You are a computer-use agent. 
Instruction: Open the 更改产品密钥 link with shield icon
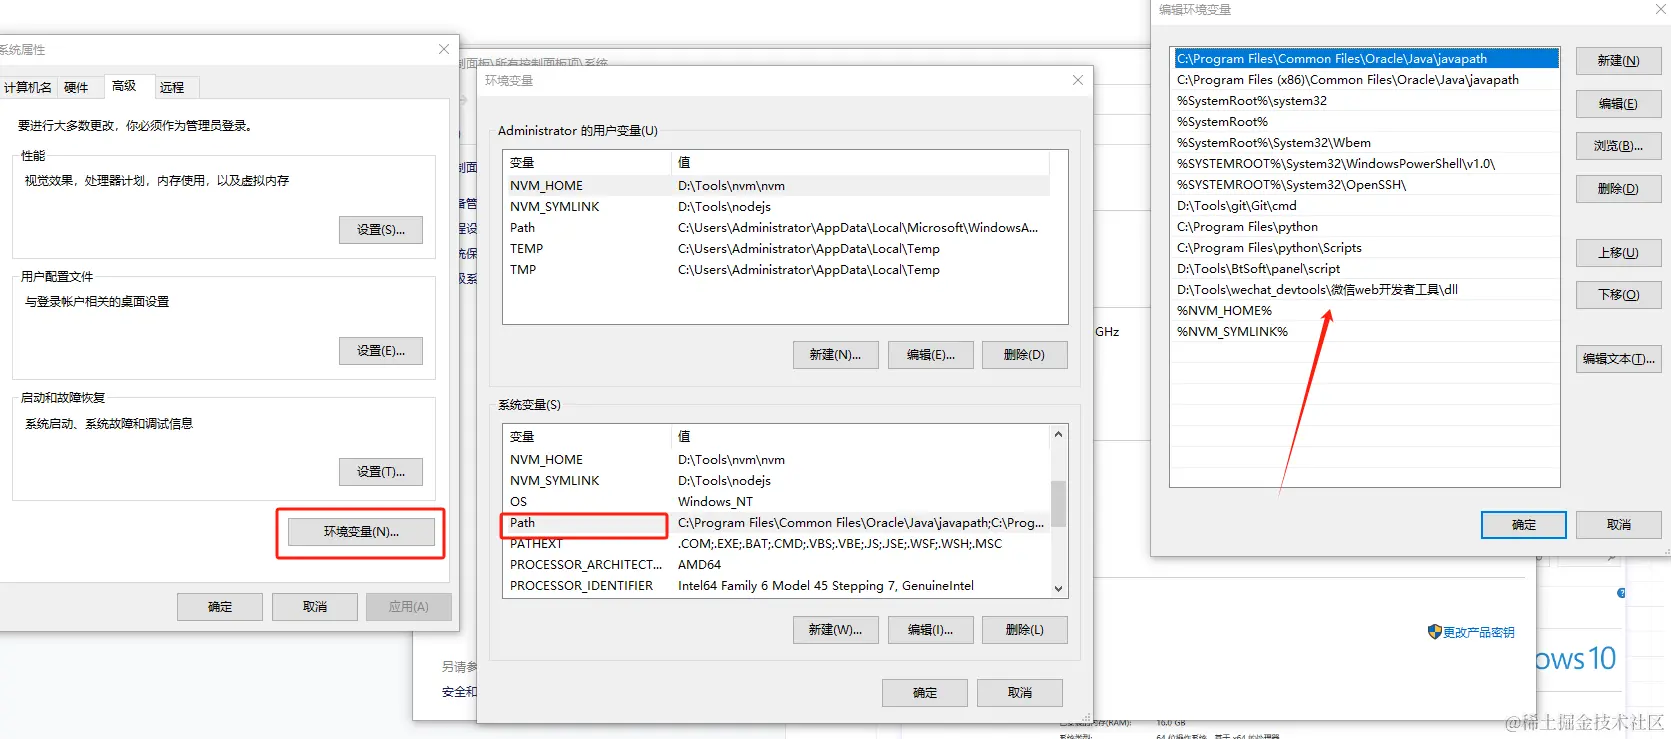click(1471, 632)
